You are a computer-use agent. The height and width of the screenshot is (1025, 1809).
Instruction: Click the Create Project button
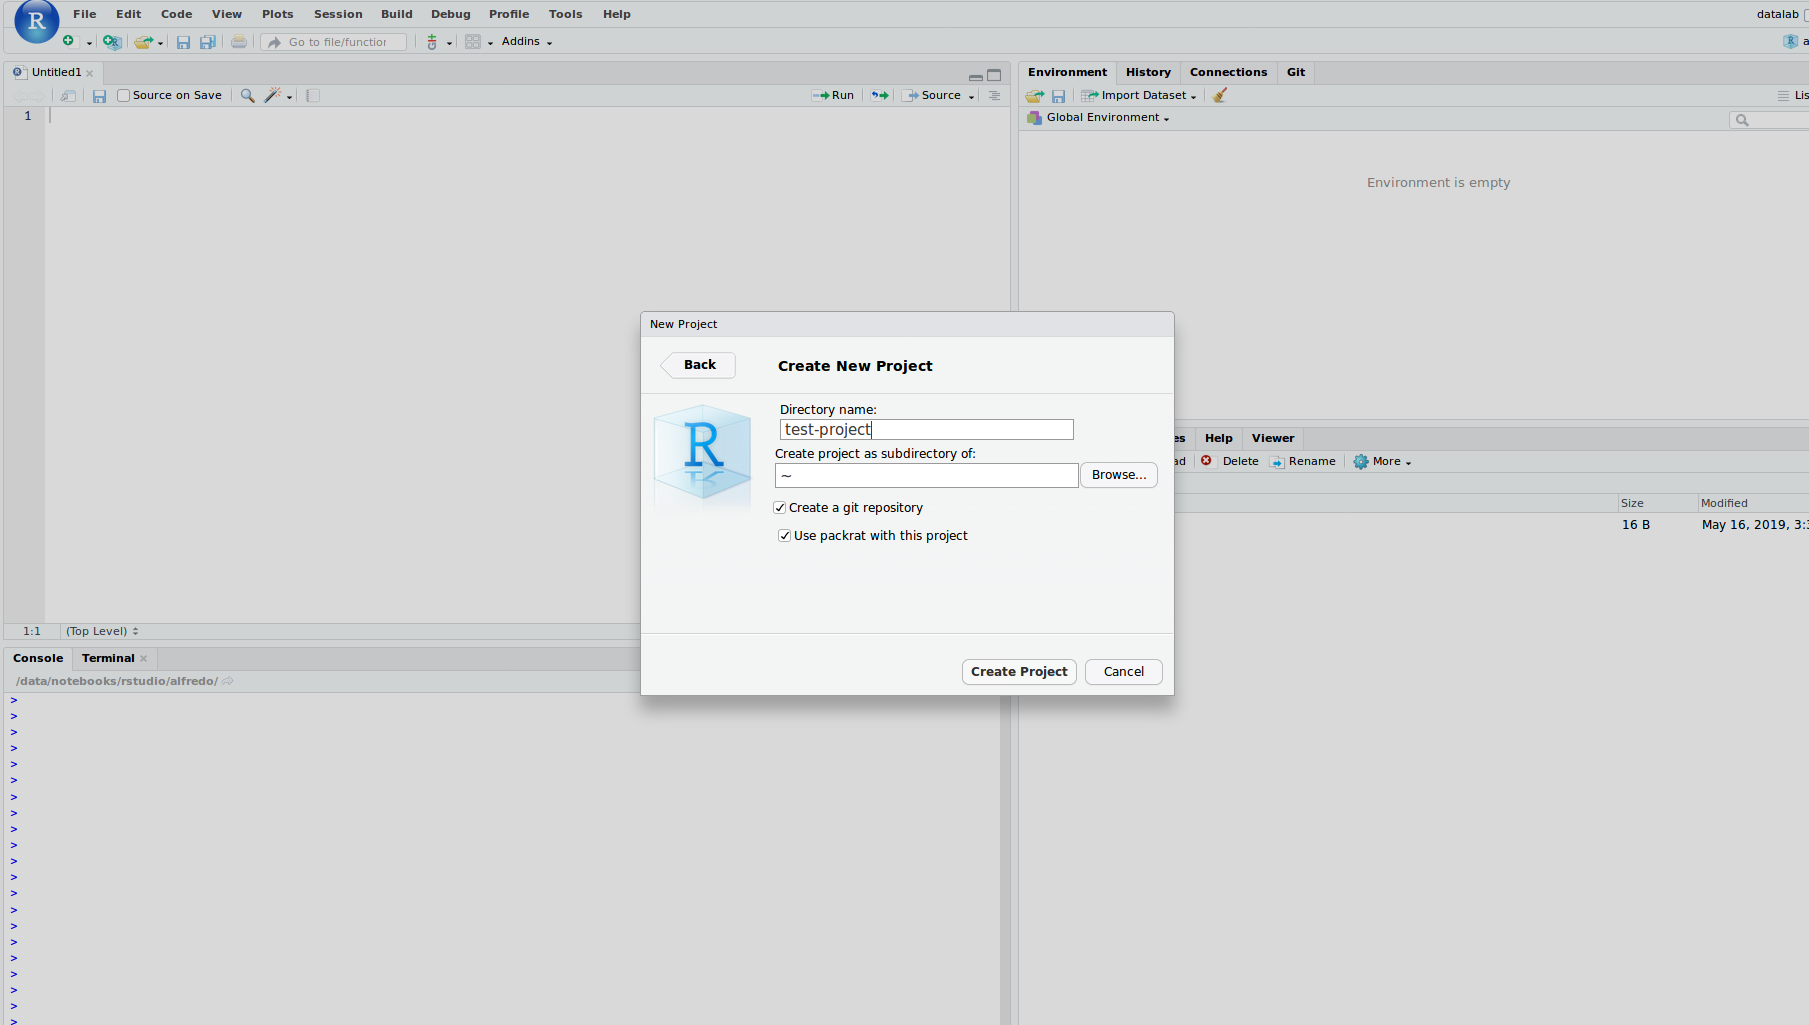pos(1018,672)
